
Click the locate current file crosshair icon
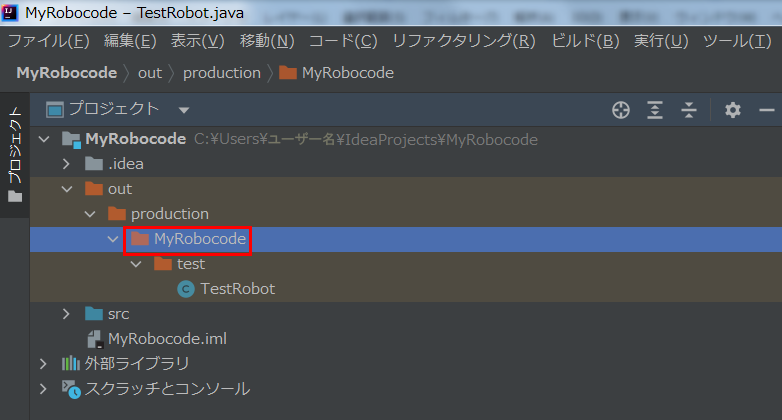[621, 110]
